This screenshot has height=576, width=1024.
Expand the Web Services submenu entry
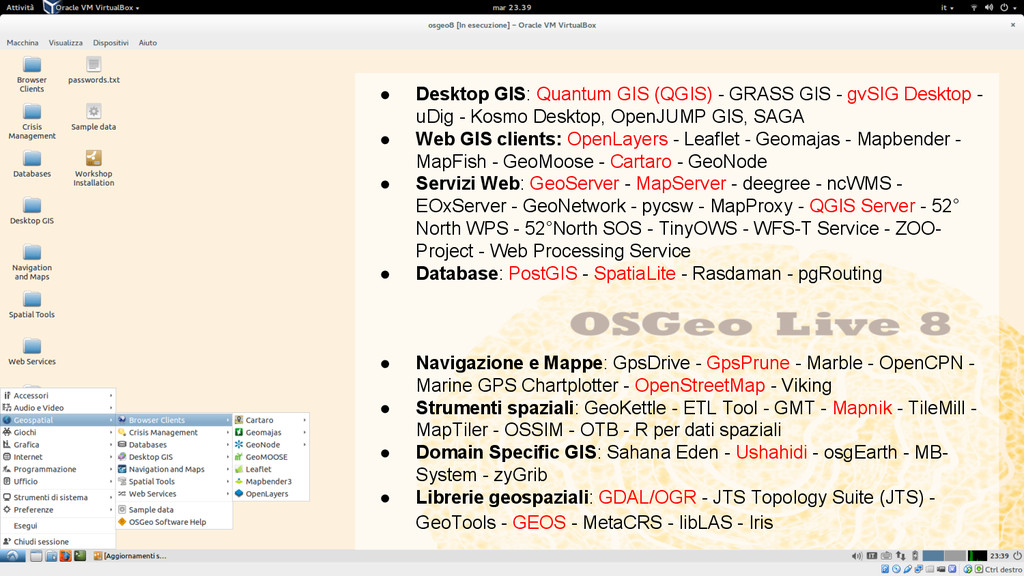174,494
